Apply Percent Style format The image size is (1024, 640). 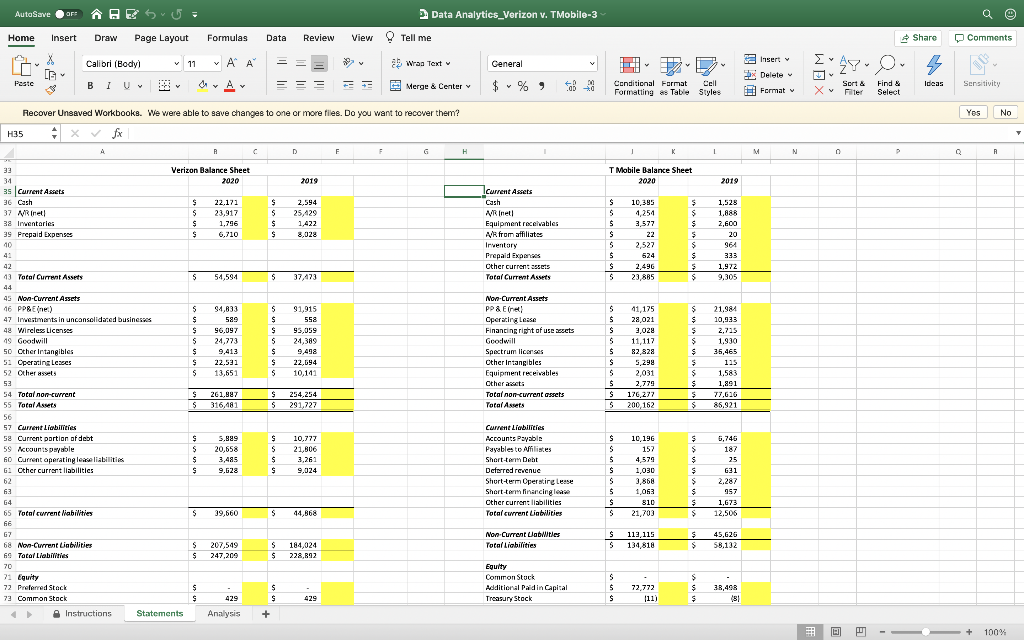(523, 86)
